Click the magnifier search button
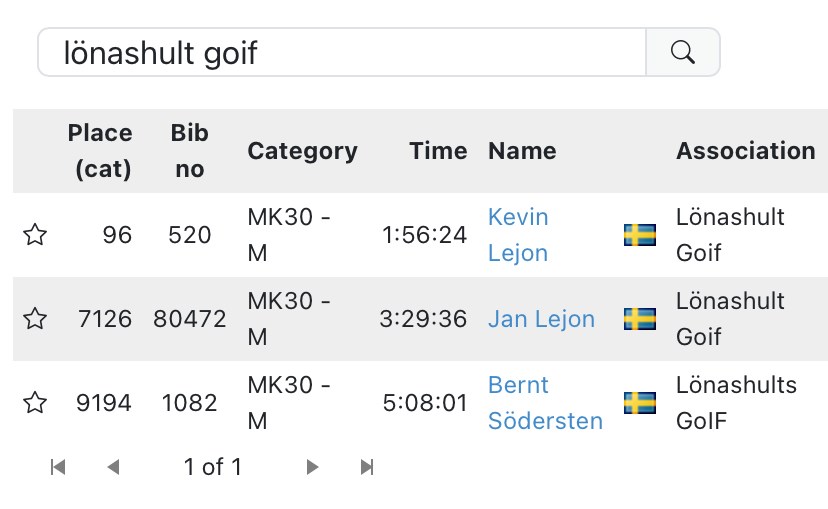Image resolution: width=828 pixels, height=509 pixels. (x=683, y=52)
